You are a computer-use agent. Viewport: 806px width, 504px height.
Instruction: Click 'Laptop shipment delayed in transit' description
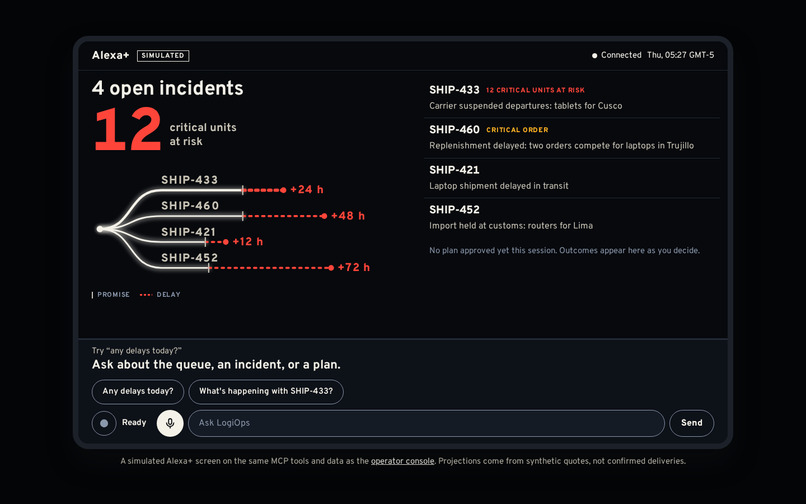499,186
